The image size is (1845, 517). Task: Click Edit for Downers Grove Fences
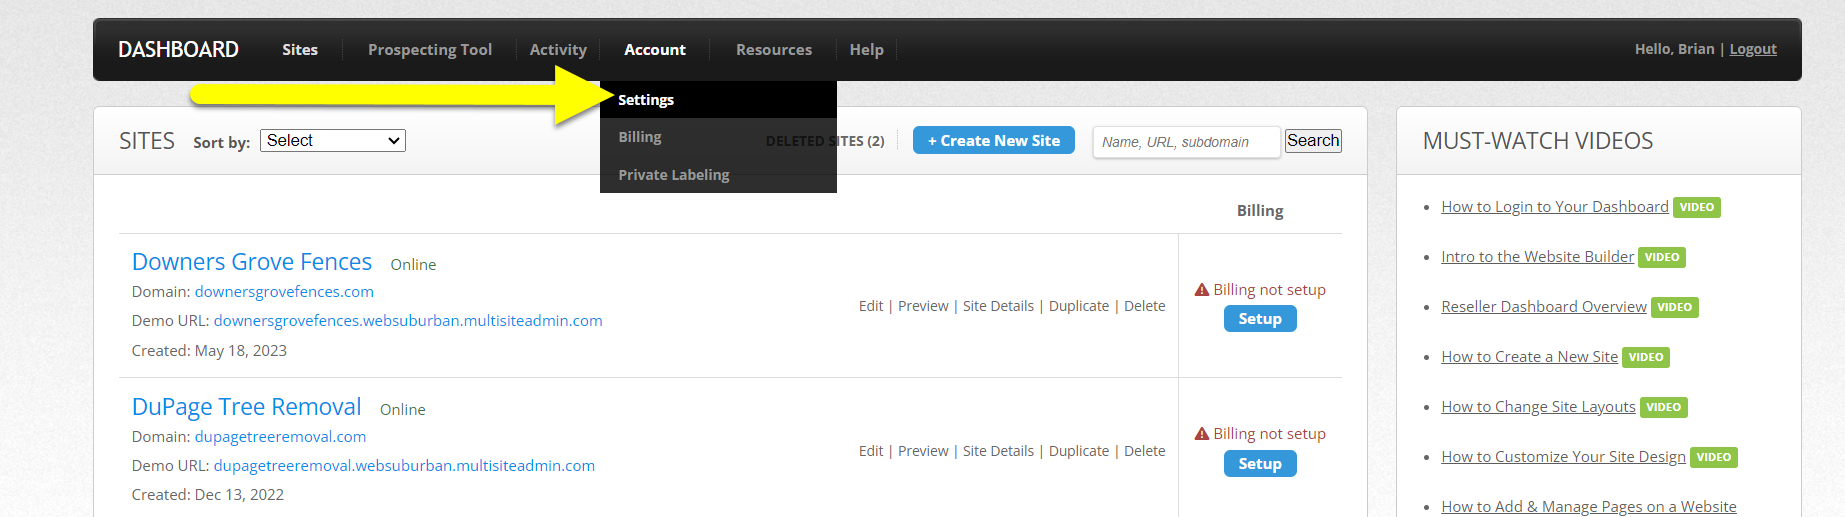tap(871, 306)
